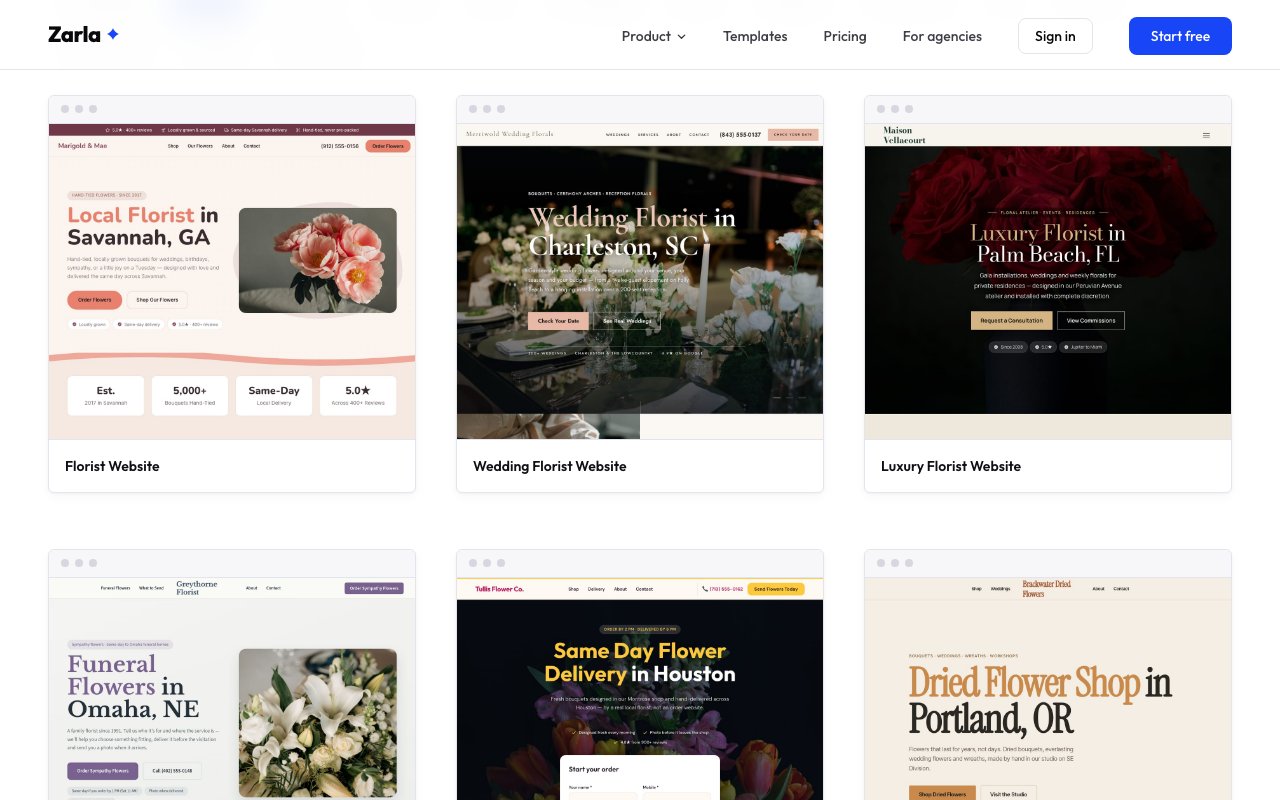Screen dimensions: 1280x800
Task: Click the Wedding Florist Website title text
Action: coord(550,466)
